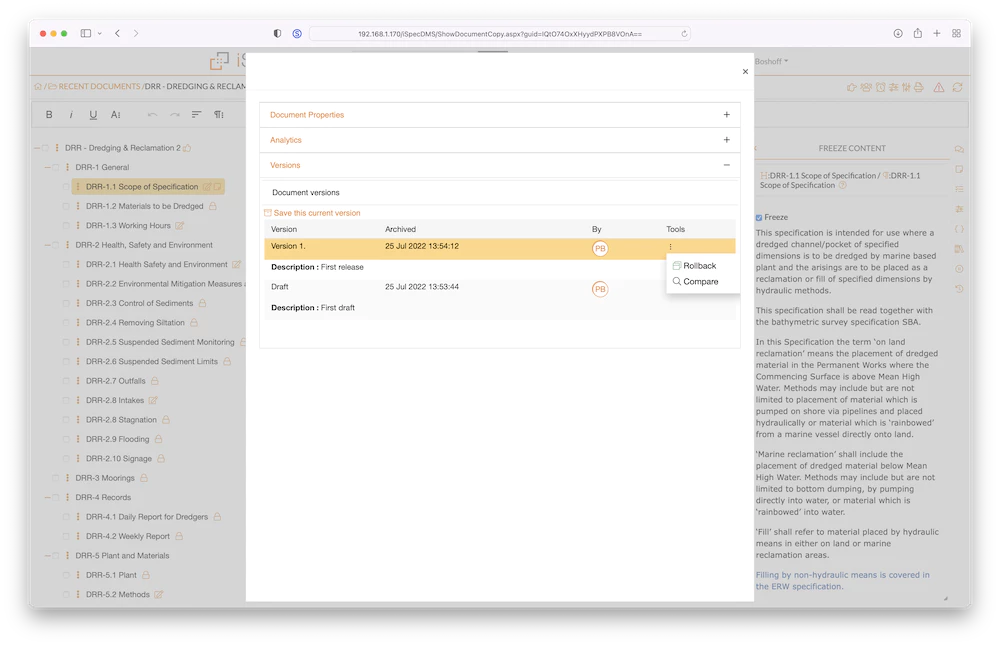This screenshot has height=646, width=1000.
Task: Click the users group icon in top toolbar
Action: (x=865, y=87)
